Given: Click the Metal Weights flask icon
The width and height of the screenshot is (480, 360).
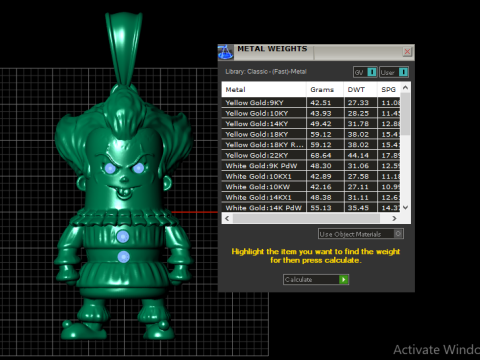Looking at the screenshot, I should click(x=226, y=52).
